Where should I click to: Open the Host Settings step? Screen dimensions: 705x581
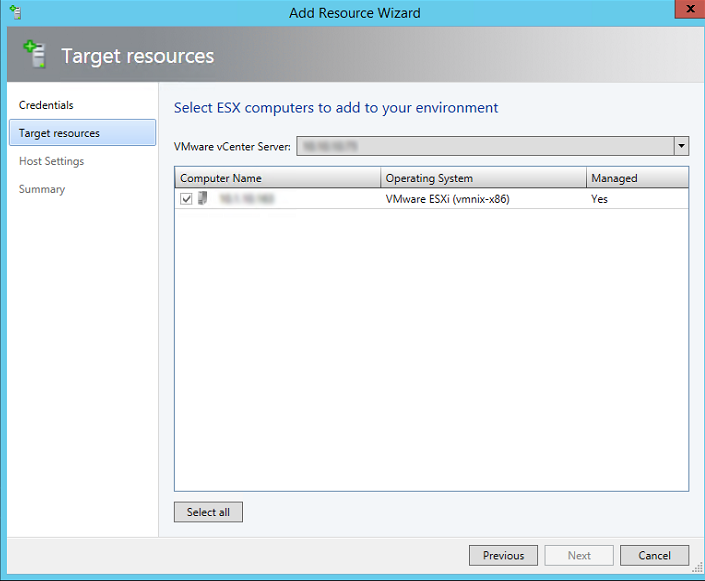[x=51, y=161]
